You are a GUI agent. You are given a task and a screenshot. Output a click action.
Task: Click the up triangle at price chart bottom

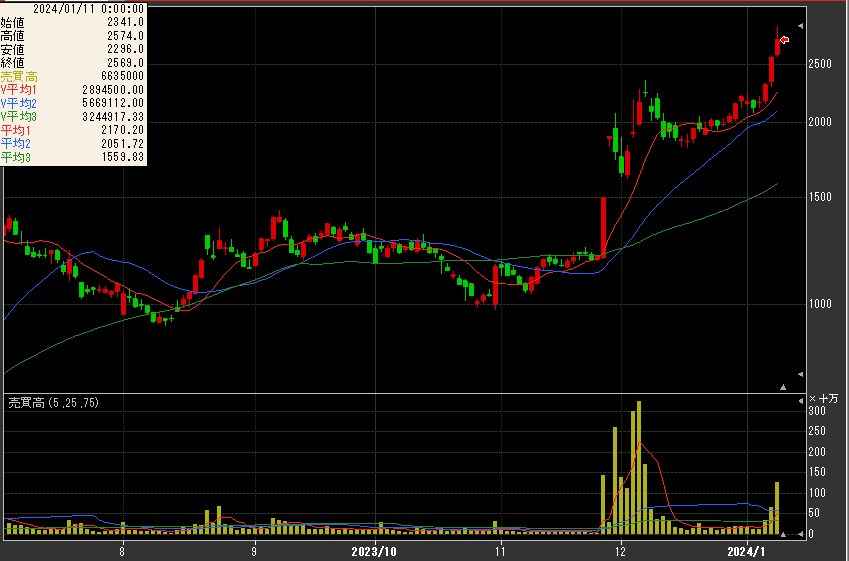point(783,386)
